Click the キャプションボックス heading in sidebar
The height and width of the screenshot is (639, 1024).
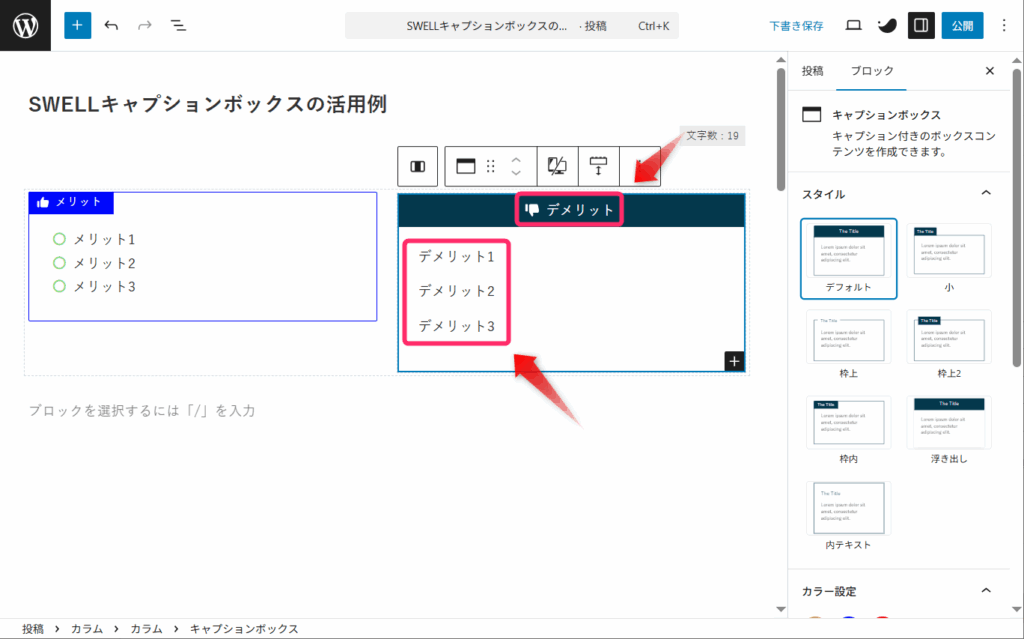tap(886, 115)
